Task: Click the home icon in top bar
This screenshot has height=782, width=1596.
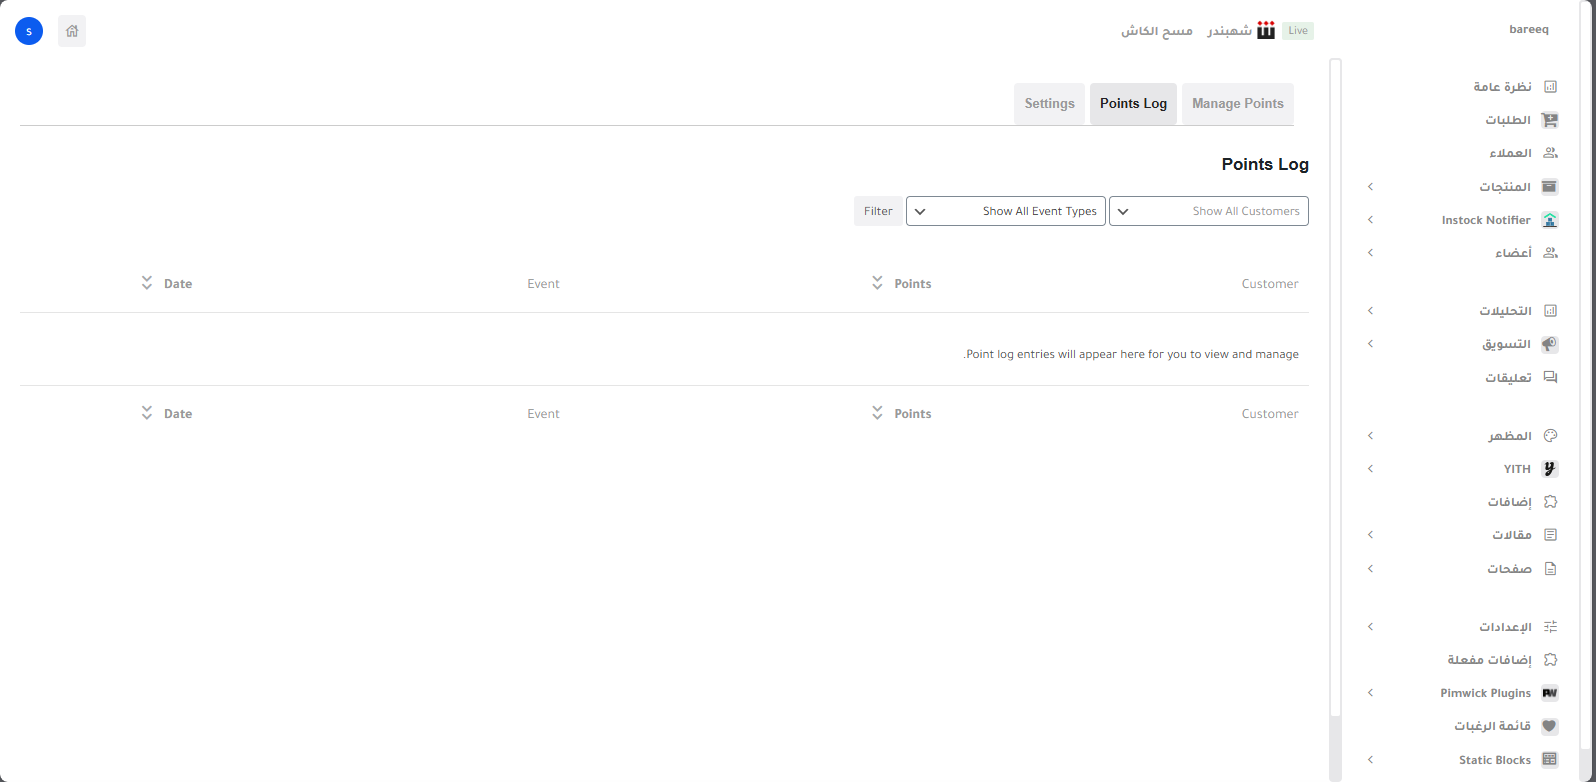Action: tap(72, 31)
